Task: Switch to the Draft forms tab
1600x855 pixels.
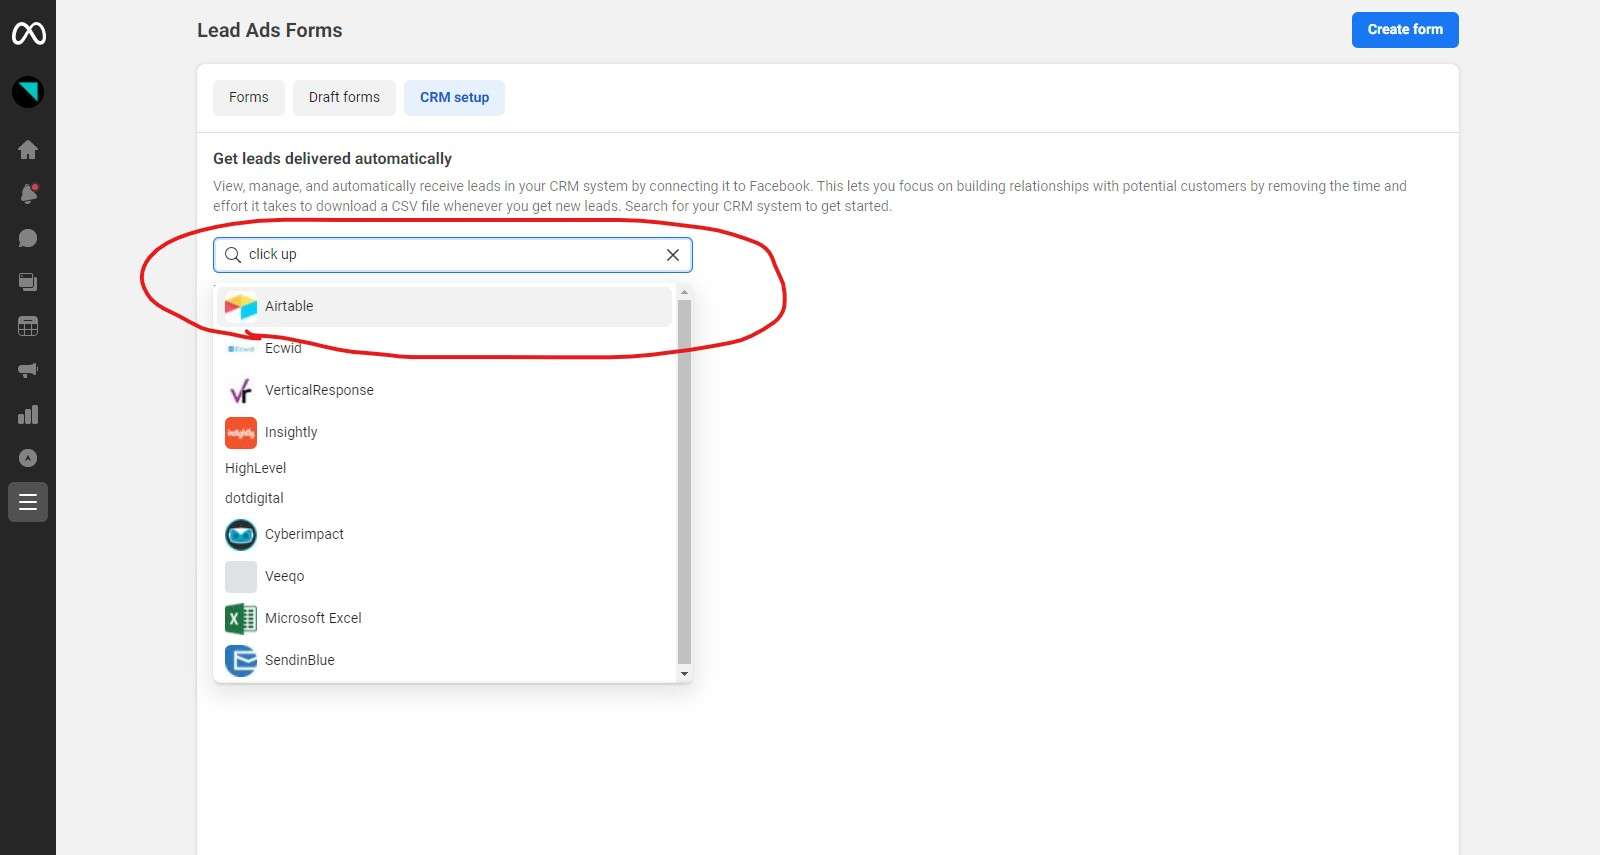Action: pyautogui.click(x=344, y=98)
